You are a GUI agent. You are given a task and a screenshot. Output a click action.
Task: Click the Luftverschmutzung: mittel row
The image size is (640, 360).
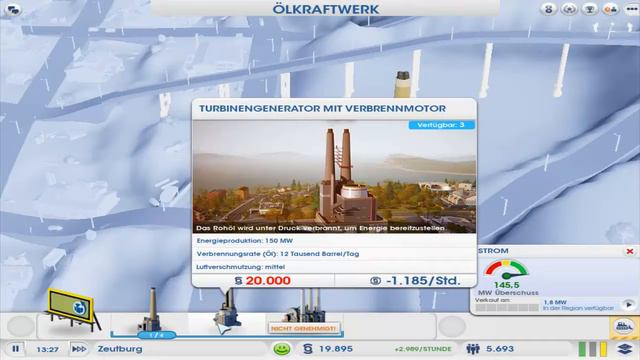pos(334,267)
